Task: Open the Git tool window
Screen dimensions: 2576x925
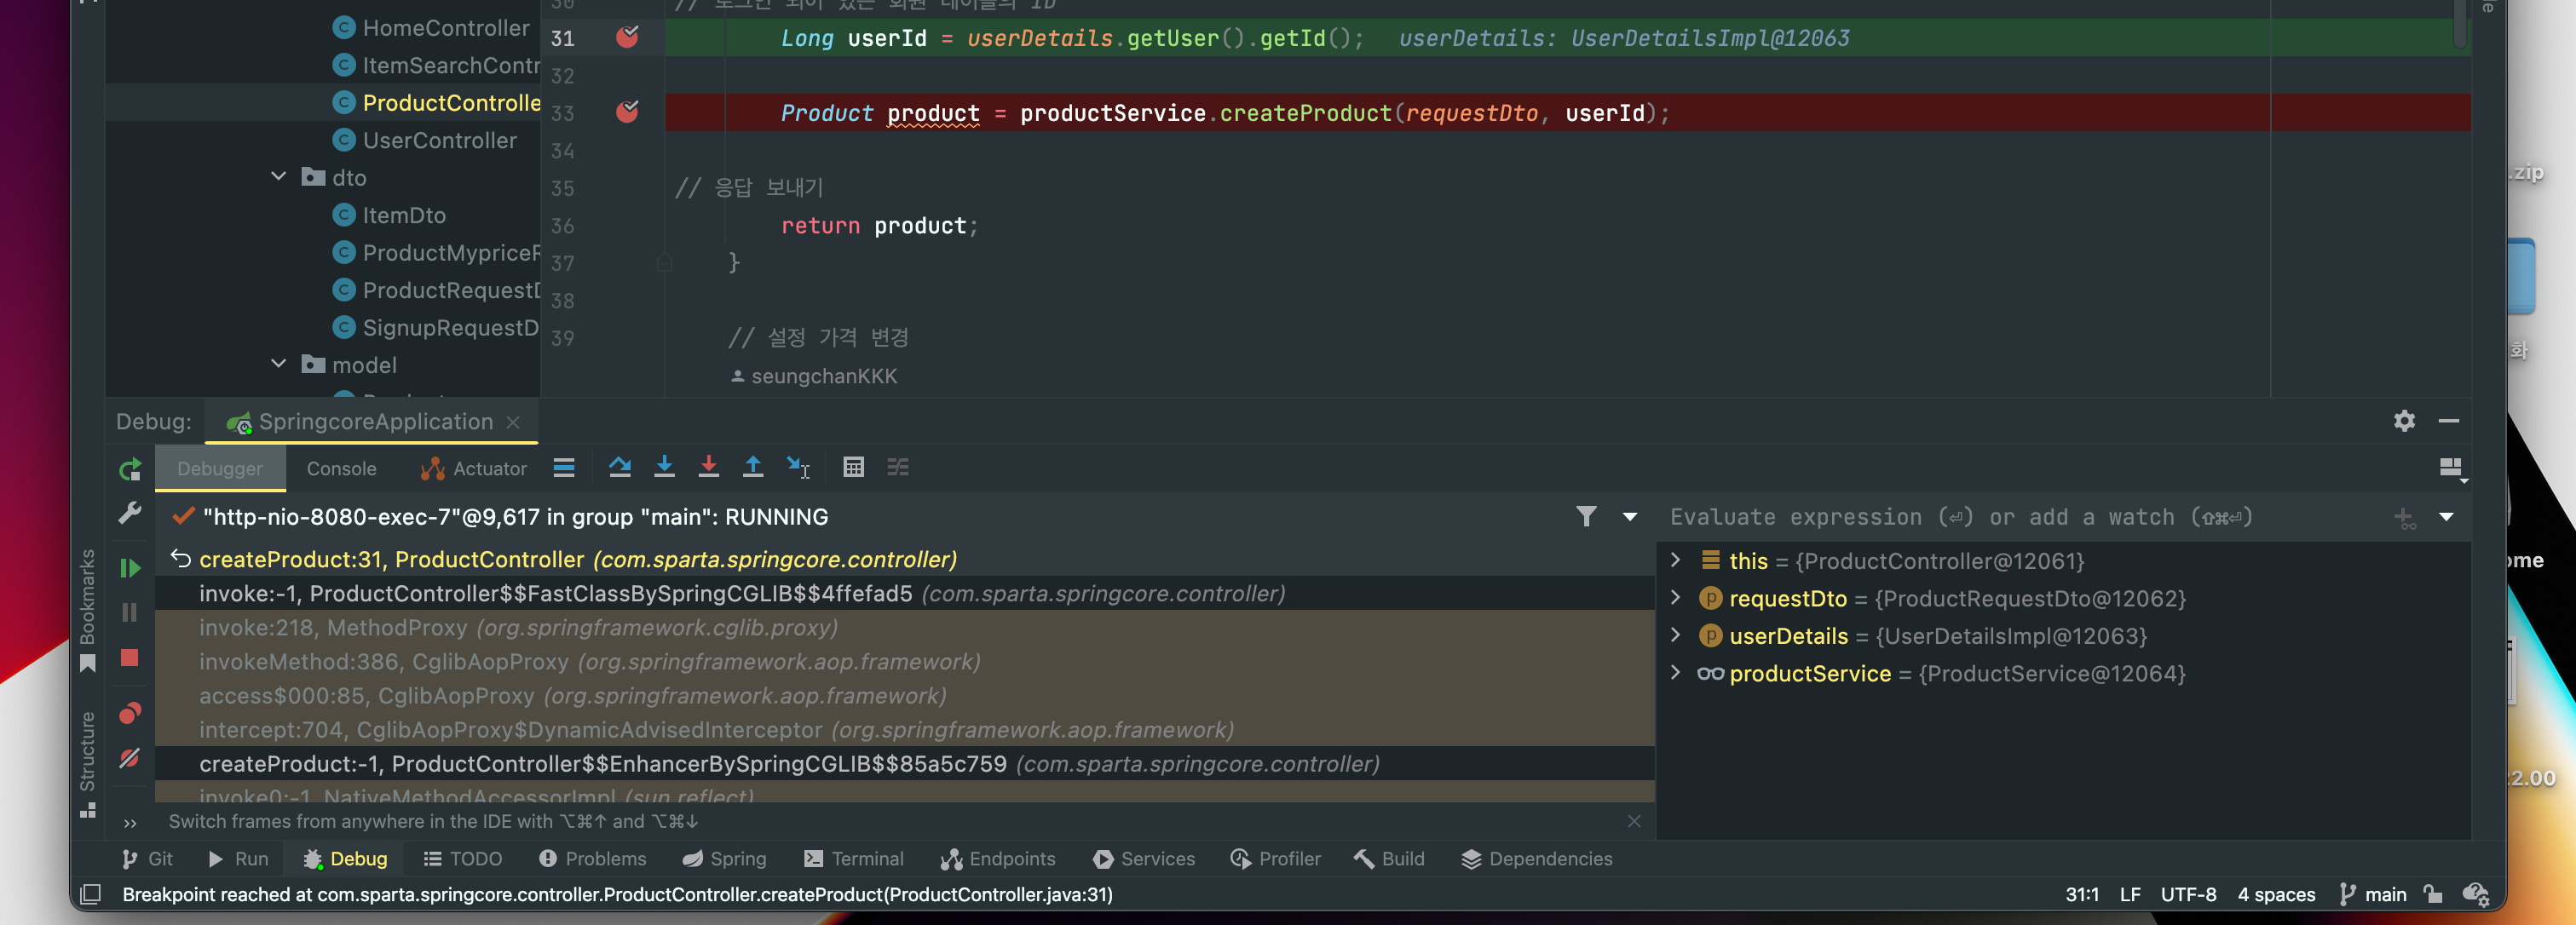Action: point(146,858)
